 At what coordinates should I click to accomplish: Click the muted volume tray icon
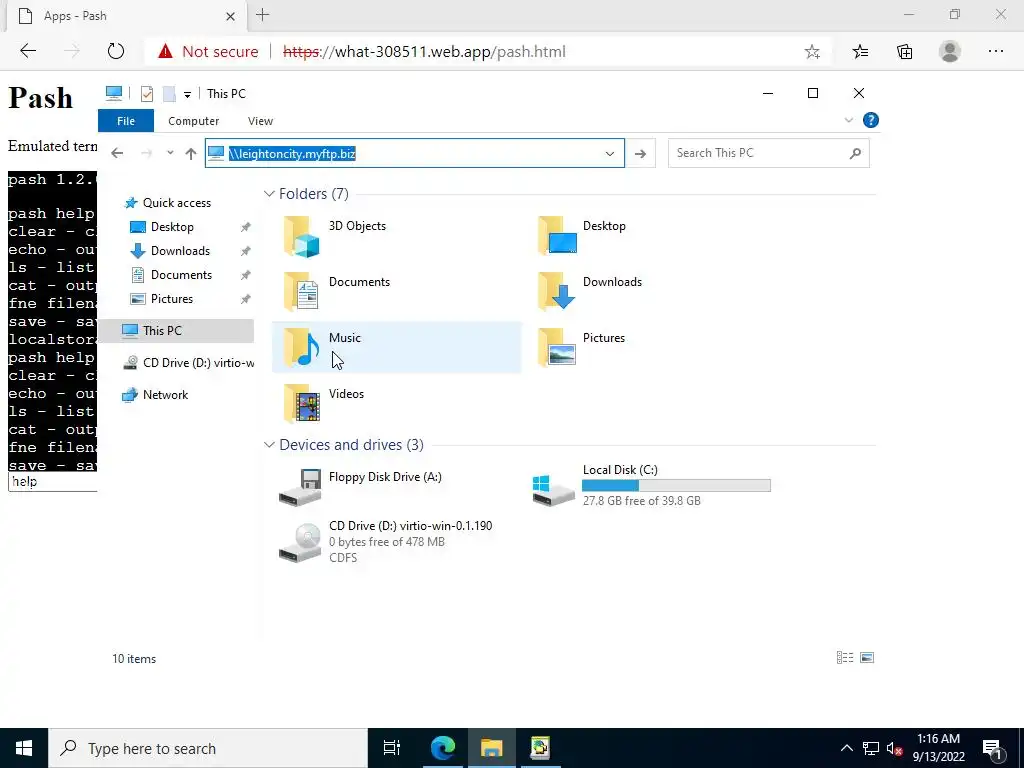click(895, 748)
